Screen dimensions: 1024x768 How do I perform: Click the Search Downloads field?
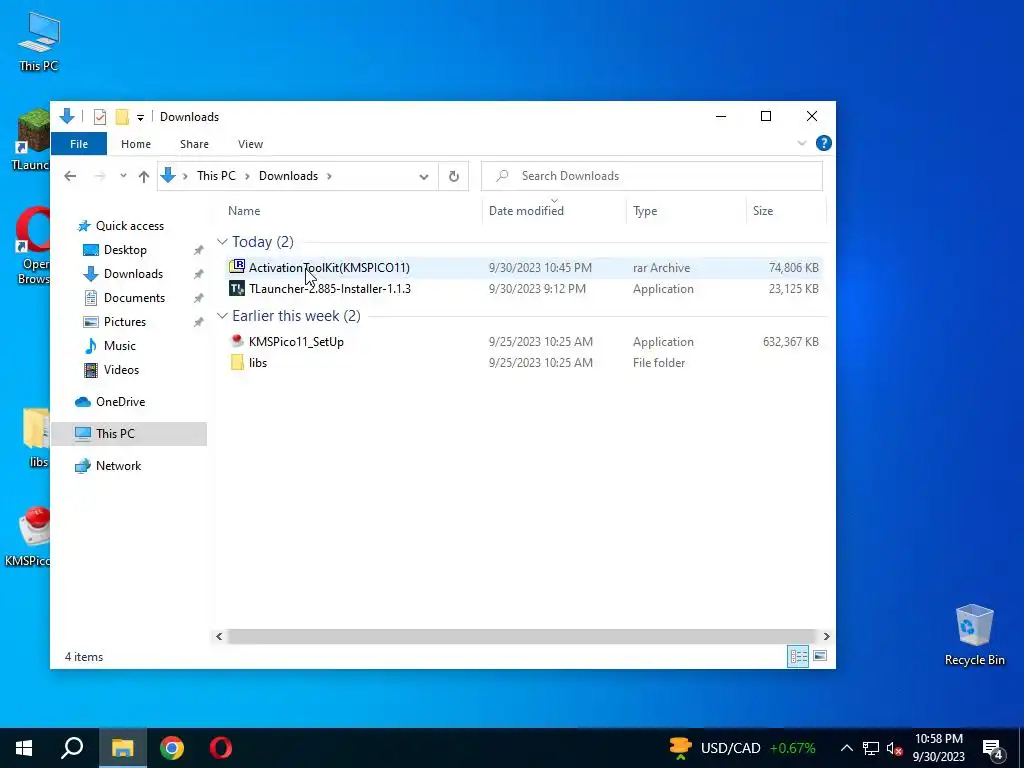652,176
